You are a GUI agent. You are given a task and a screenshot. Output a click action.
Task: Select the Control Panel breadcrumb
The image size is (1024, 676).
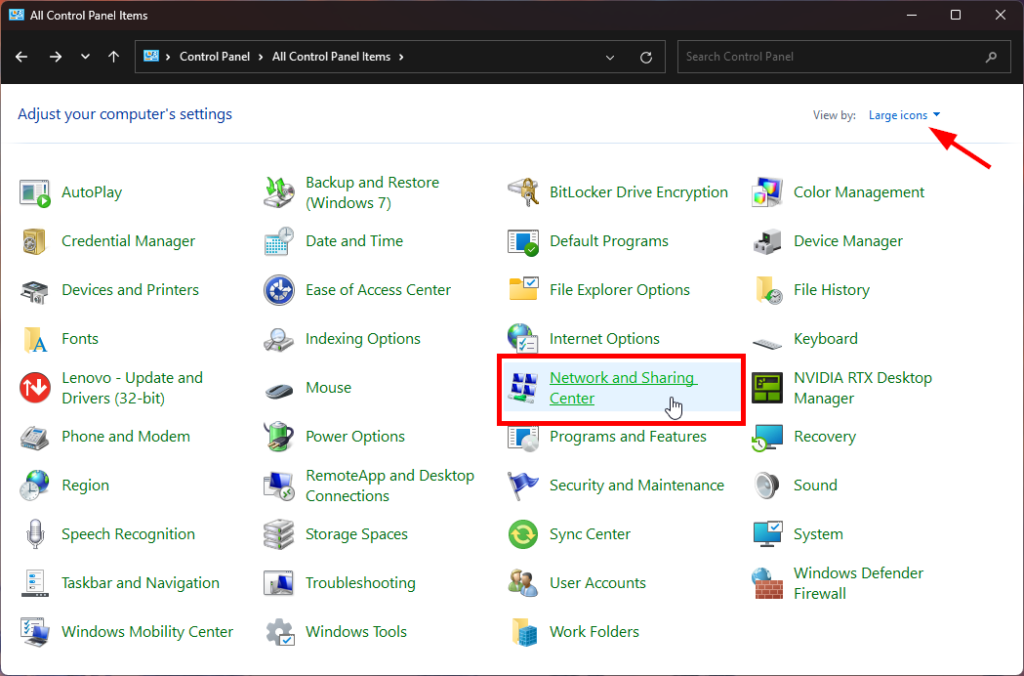(215, 57)
